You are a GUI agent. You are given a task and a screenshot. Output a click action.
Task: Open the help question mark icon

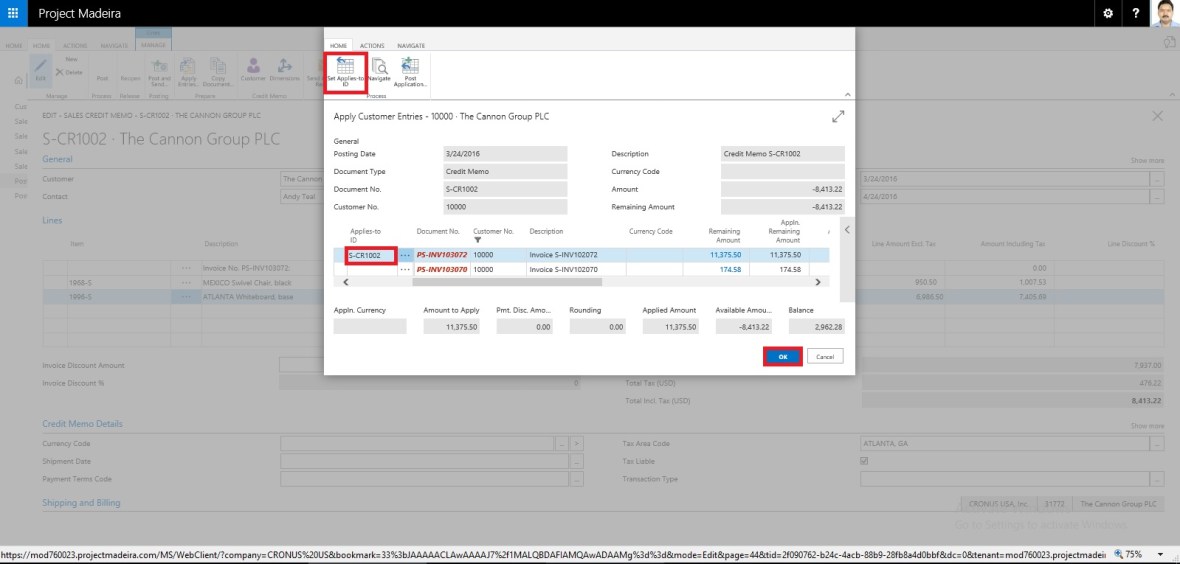pyautogui.click(x=1136, y=14)
